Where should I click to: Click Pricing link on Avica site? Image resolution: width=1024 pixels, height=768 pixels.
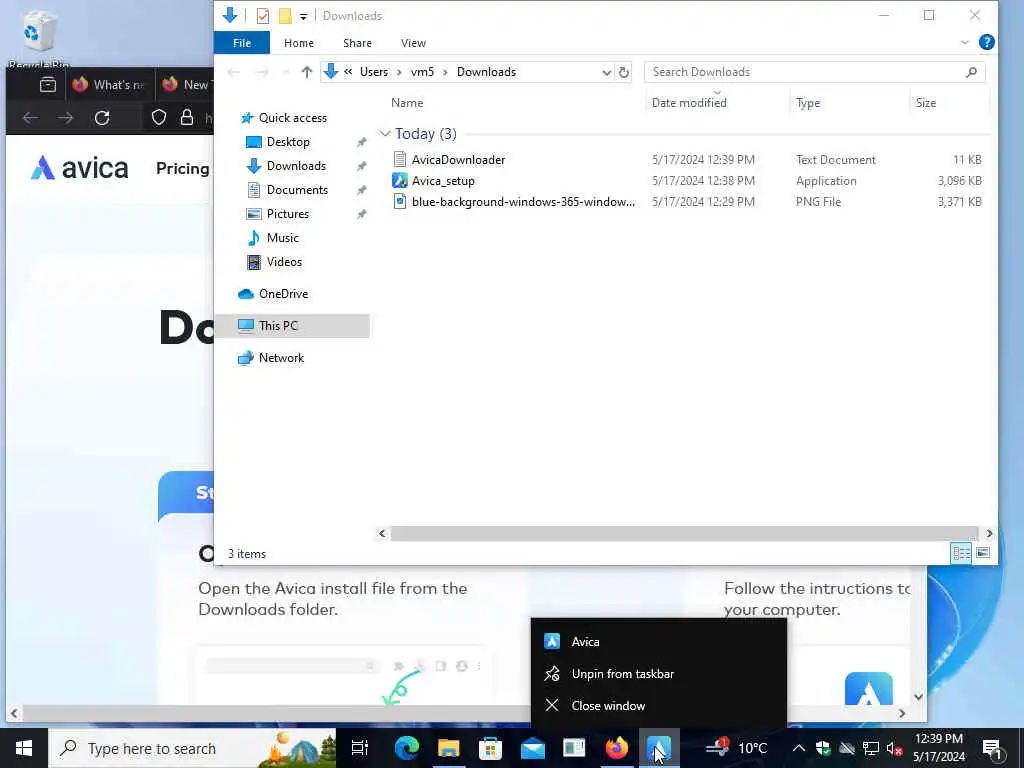pyautogui.click(x=182, y=168)
